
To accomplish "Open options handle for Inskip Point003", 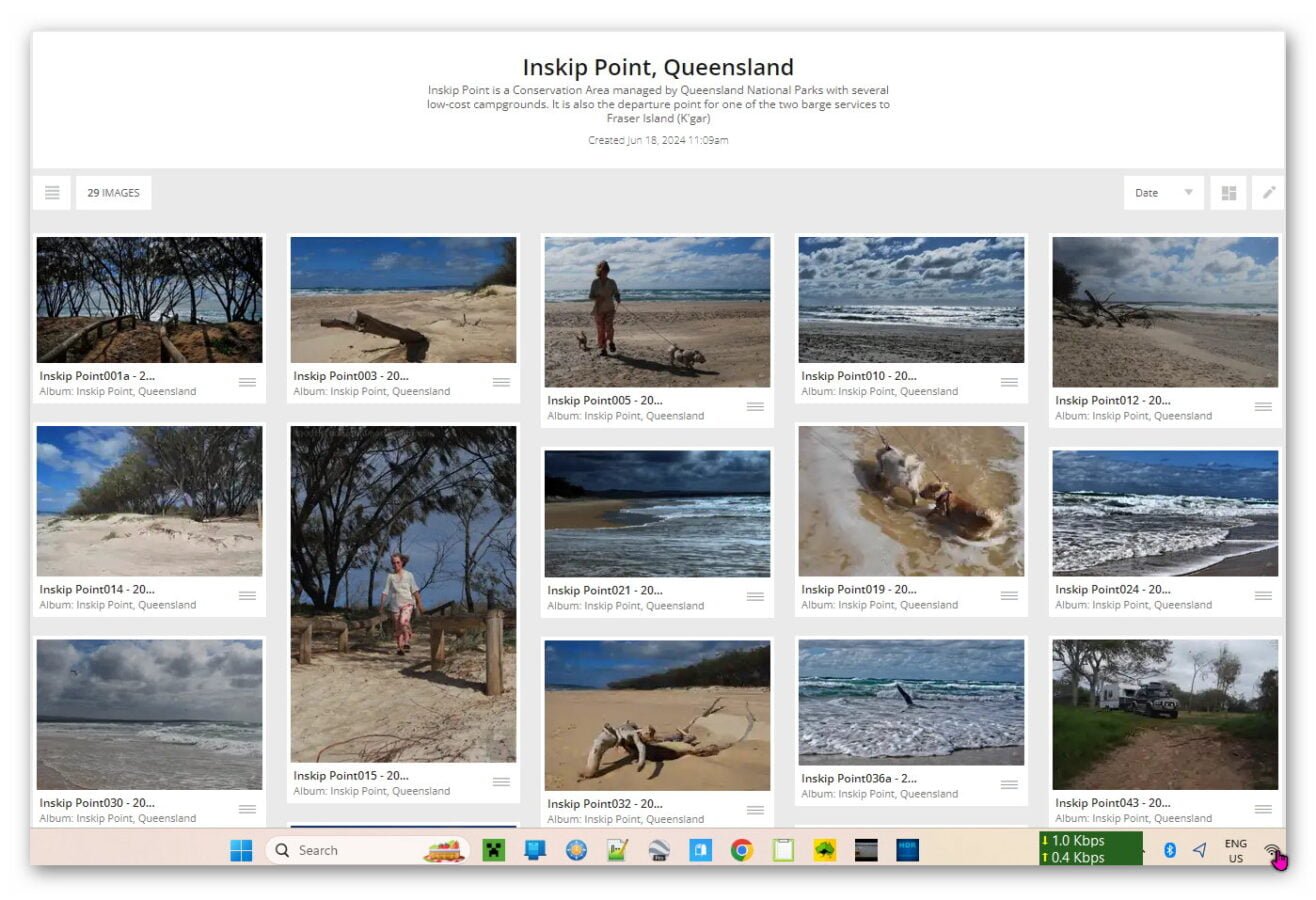I will pos(501,382).
